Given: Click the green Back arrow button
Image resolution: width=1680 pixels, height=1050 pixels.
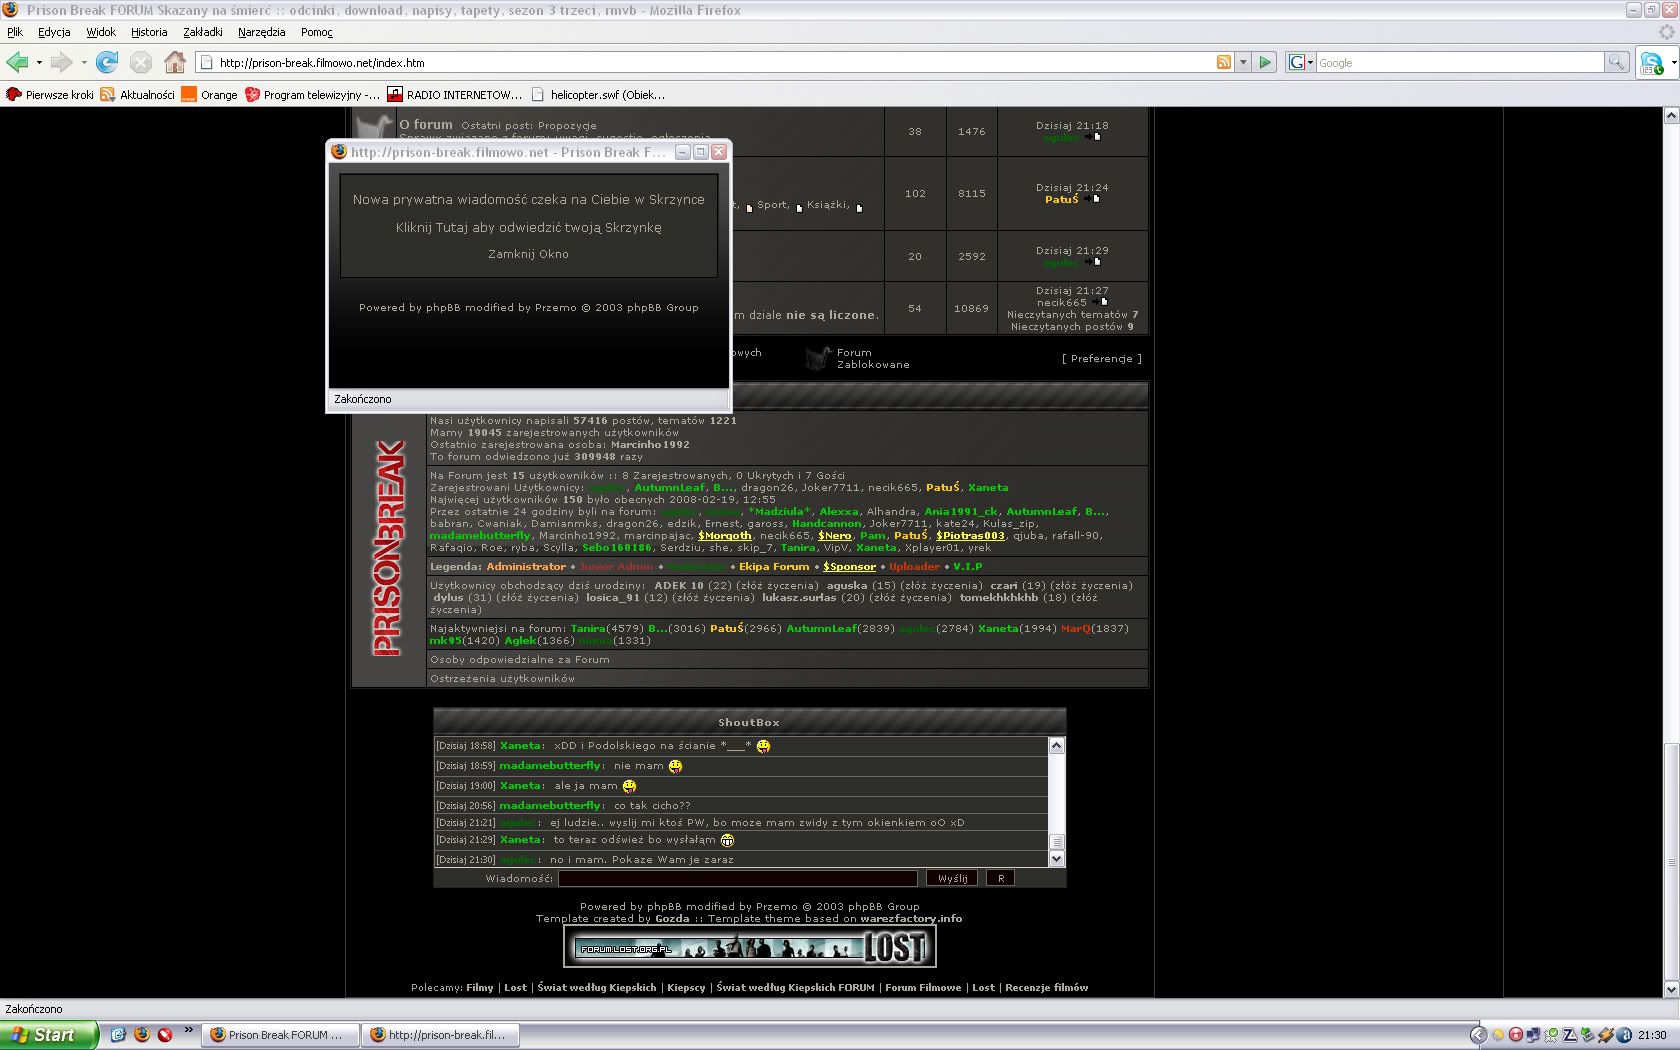Looking at the screenshot, I should 18,62.
